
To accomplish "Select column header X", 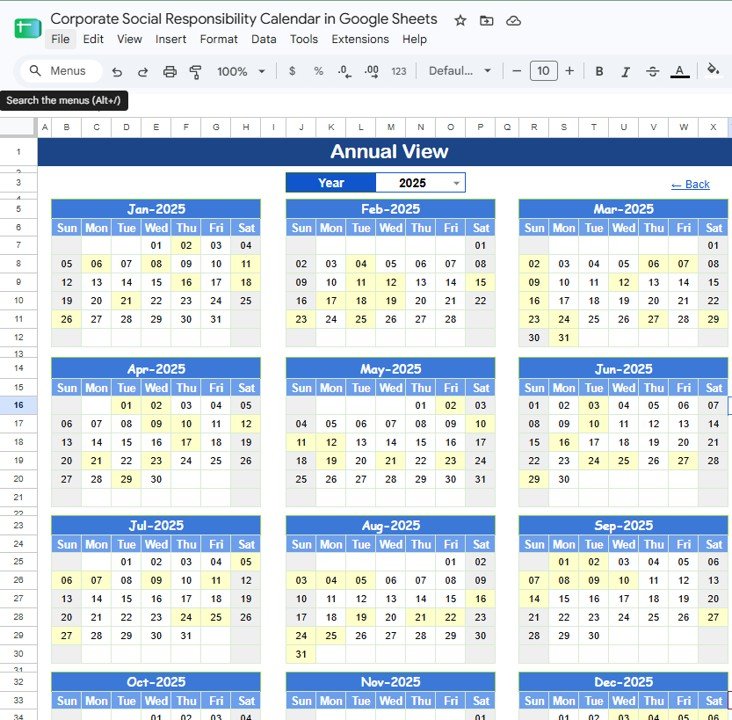I will click(713, 127).
